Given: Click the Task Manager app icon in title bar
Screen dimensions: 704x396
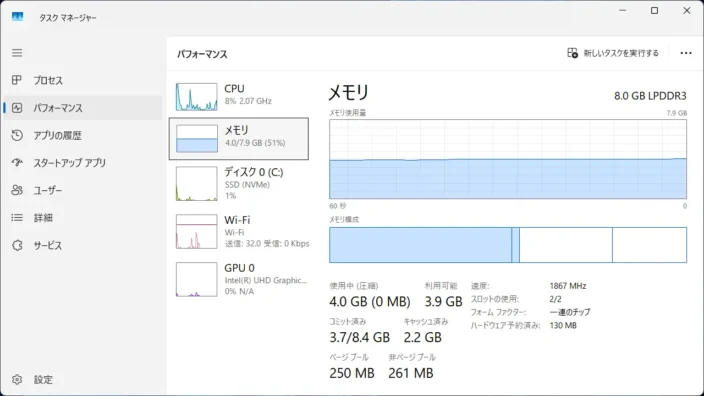Looking at the screenshot, I should tap(18, 17).
